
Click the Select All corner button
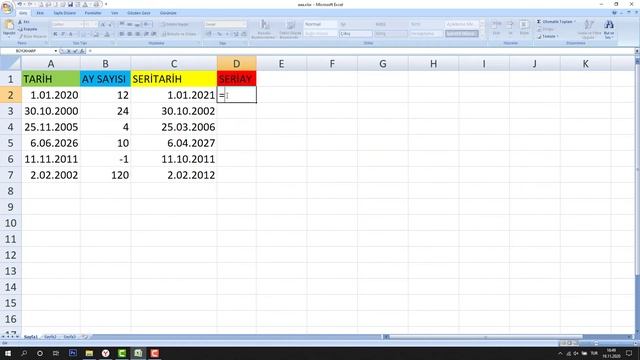[10, 64]
